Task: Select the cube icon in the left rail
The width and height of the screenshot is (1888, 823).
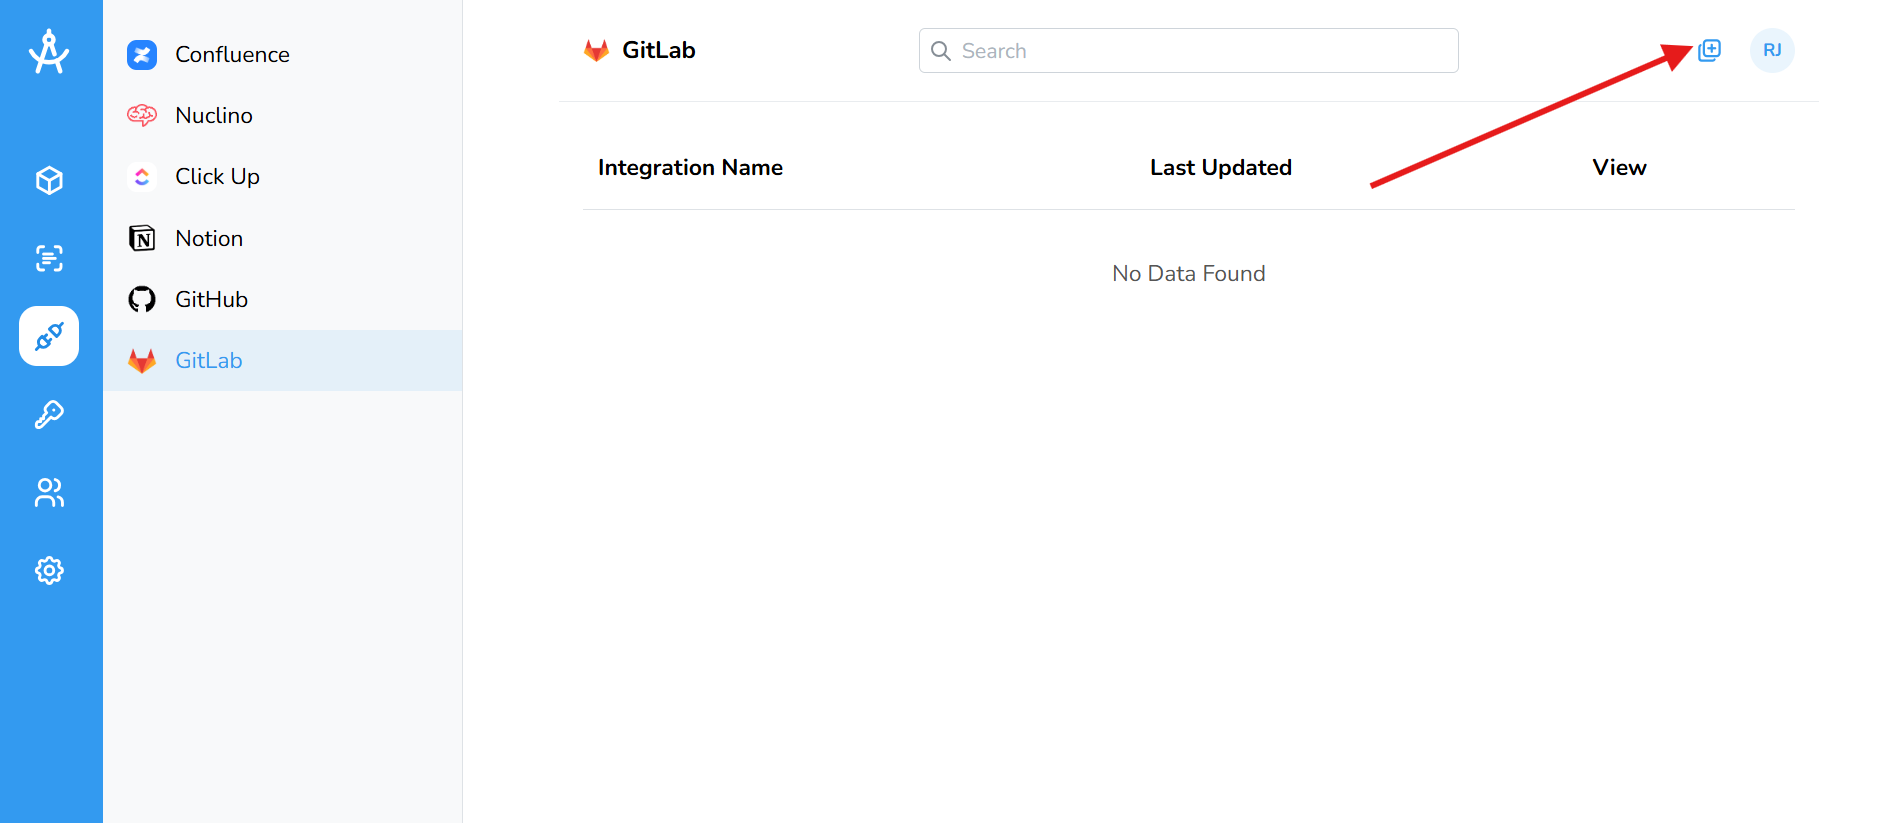Action: [x=48, y=180]
